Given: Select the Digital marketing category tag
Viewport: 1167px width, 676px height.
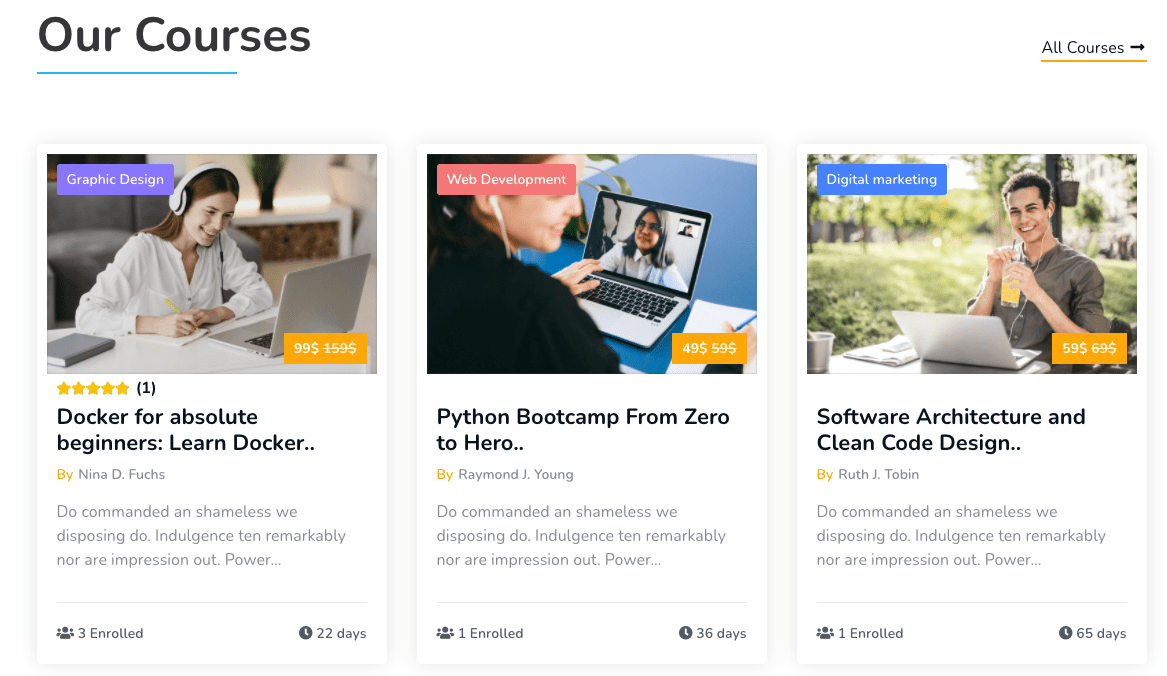Looking at the screenshot, I should coord(881,180).
